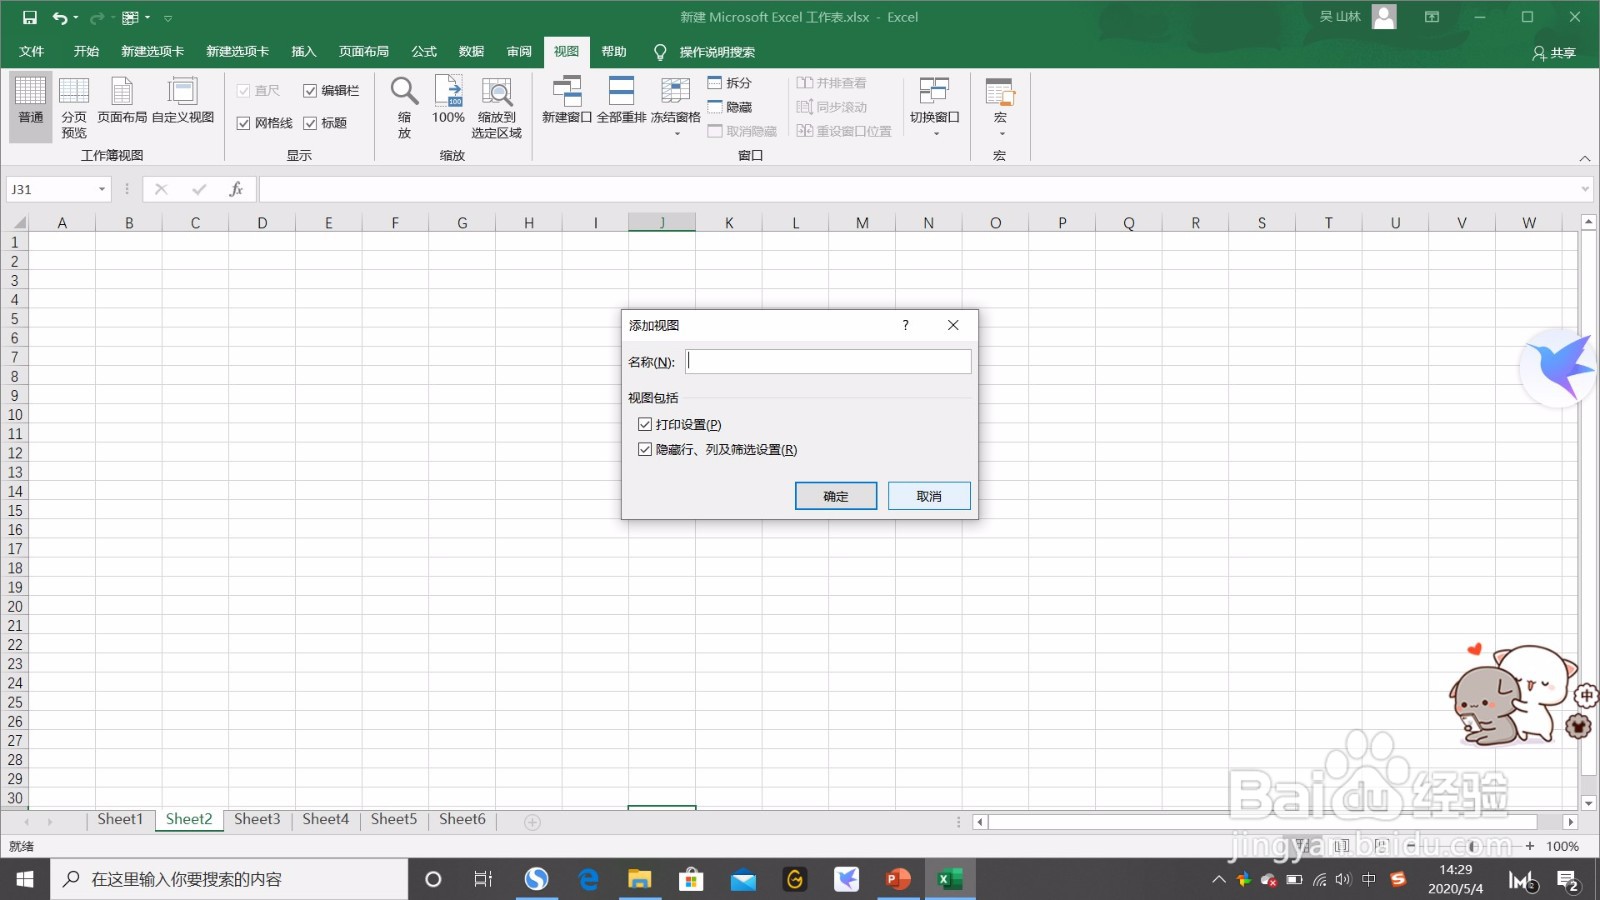Image resolution: width=1600 pixels, height=900 pixels.
Task: Uncheck Print Settings (打印设置) option
Action: click(x=645, y=425)
